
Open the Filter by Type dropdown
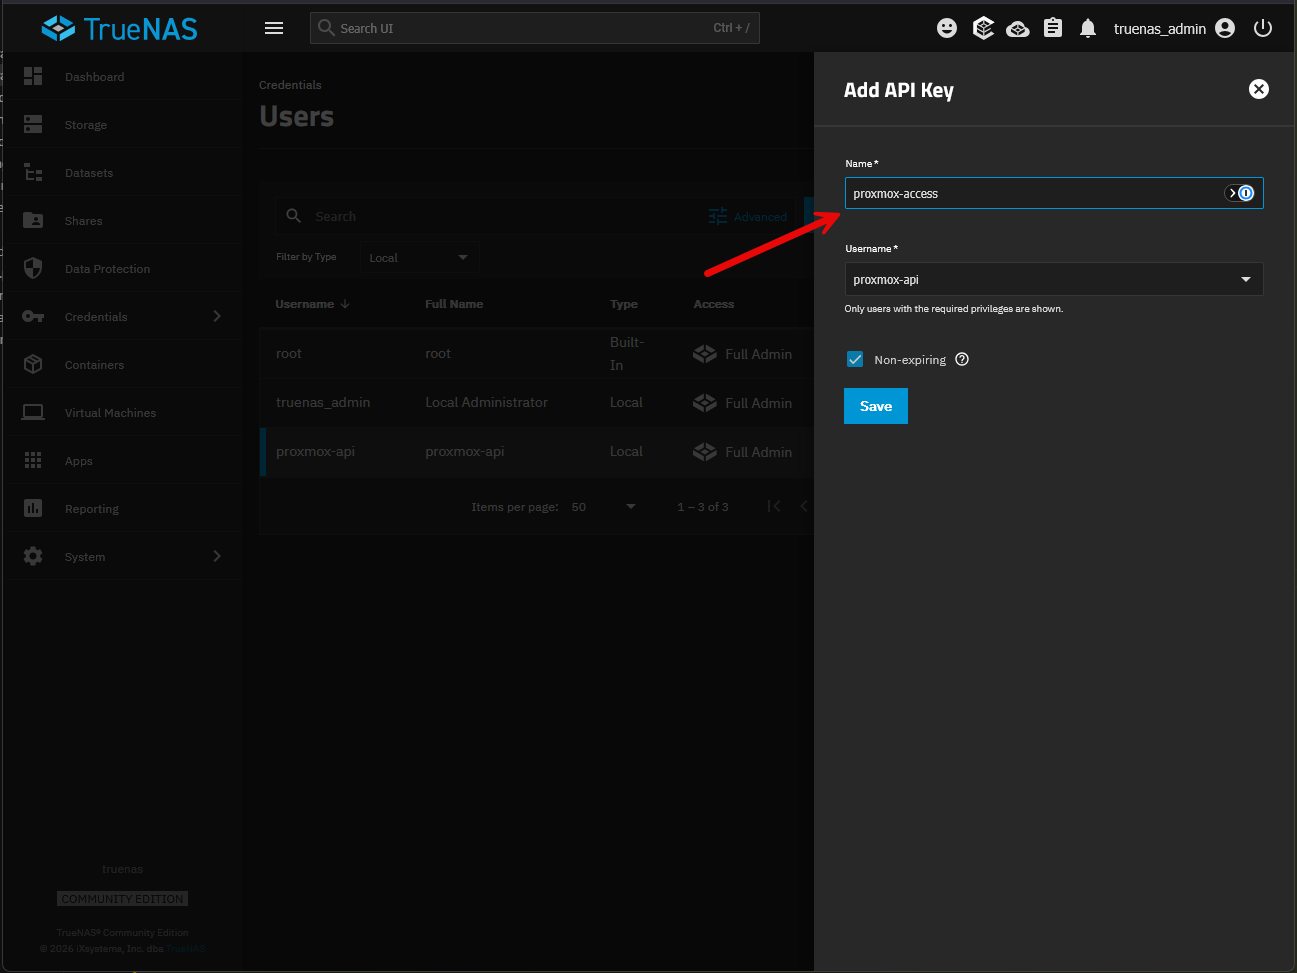click(418, 257)
